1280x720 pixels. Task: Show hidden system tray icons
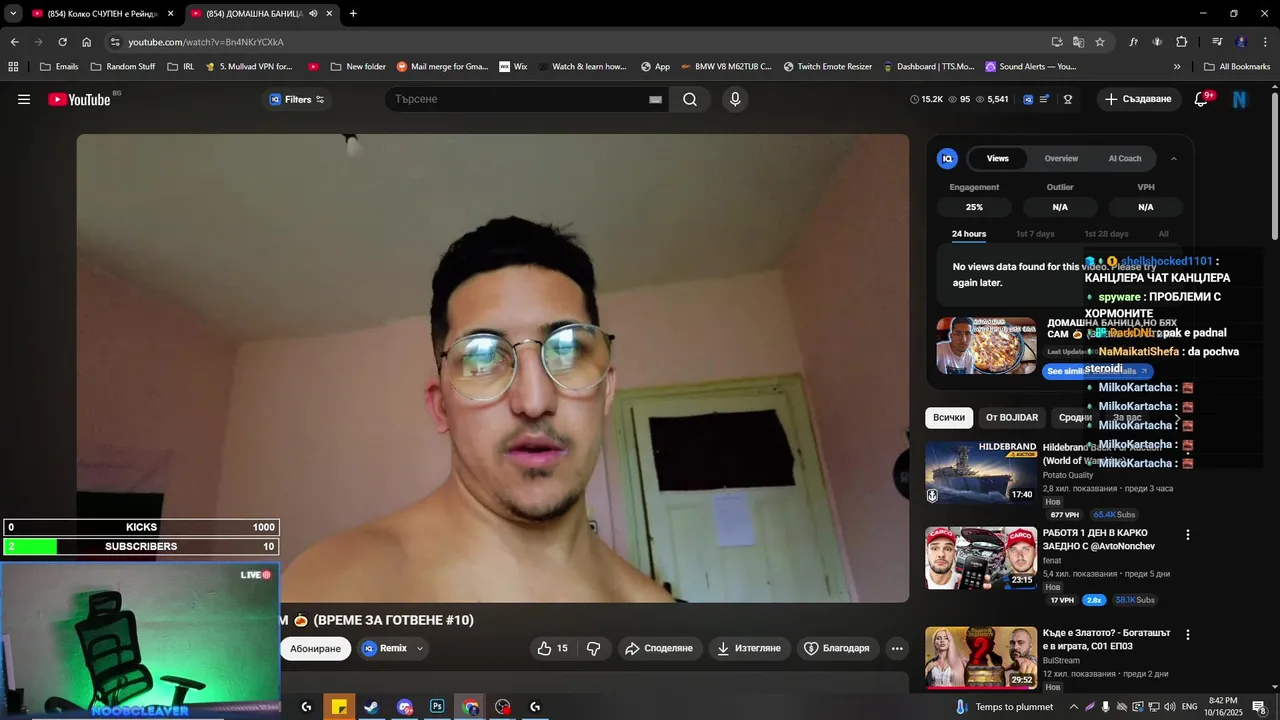pyautogui.click(x=1074, y=707)
